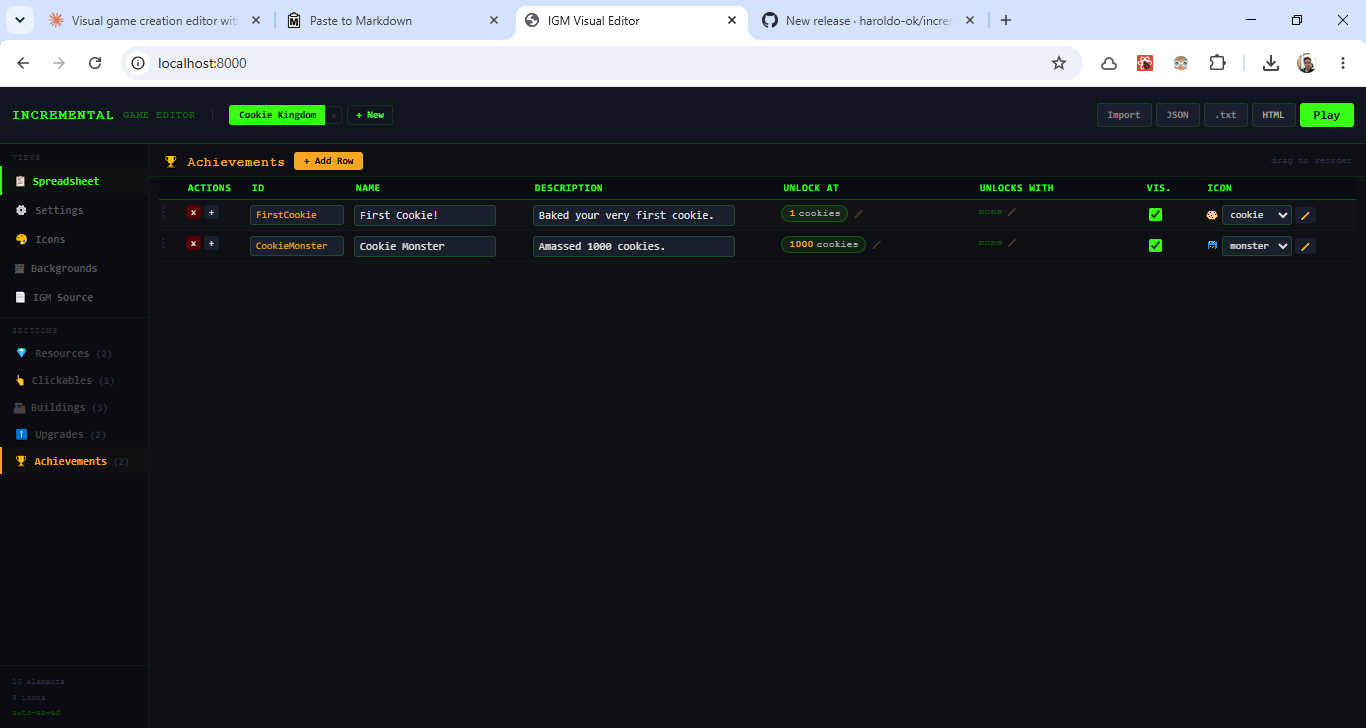Edit description 'Amassed 1000 cookies.'
Viewport: 1366px width, 728px height.
click(x=634, y=246)
